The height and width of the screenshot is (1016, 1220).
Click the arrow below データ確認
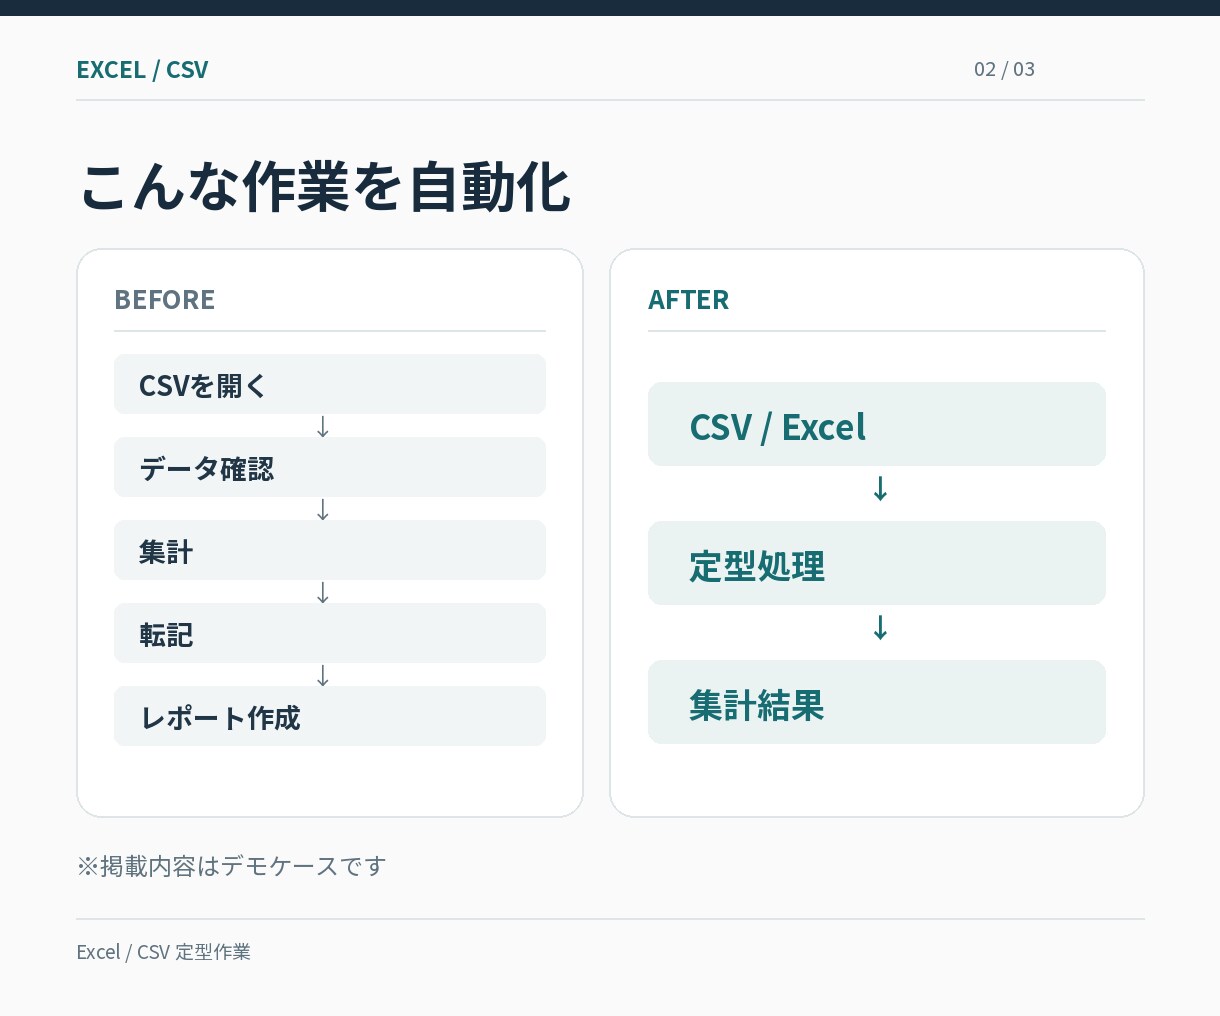(323, 510)
